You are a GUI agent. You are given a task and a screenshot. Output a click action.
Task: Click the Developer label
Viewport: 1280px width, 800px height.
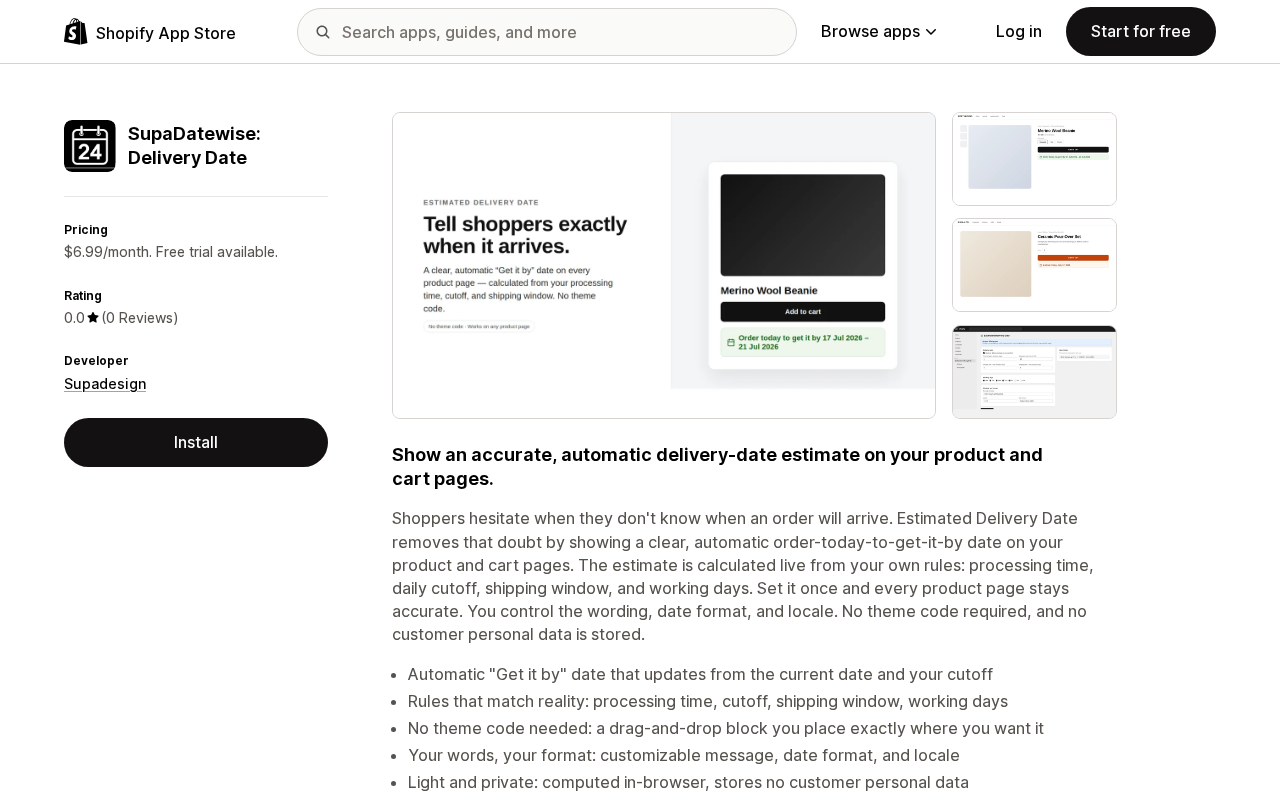[96, 361]
